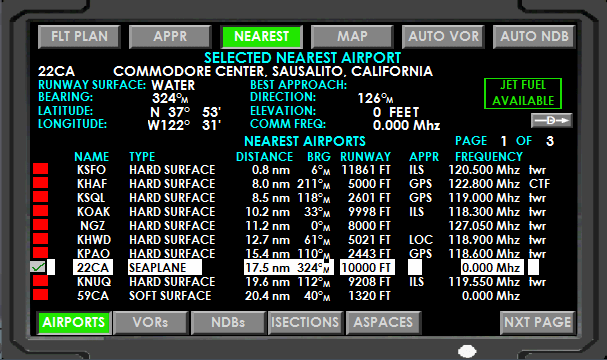Show nearest ISECTIONS list

click(x=305, y=322)
